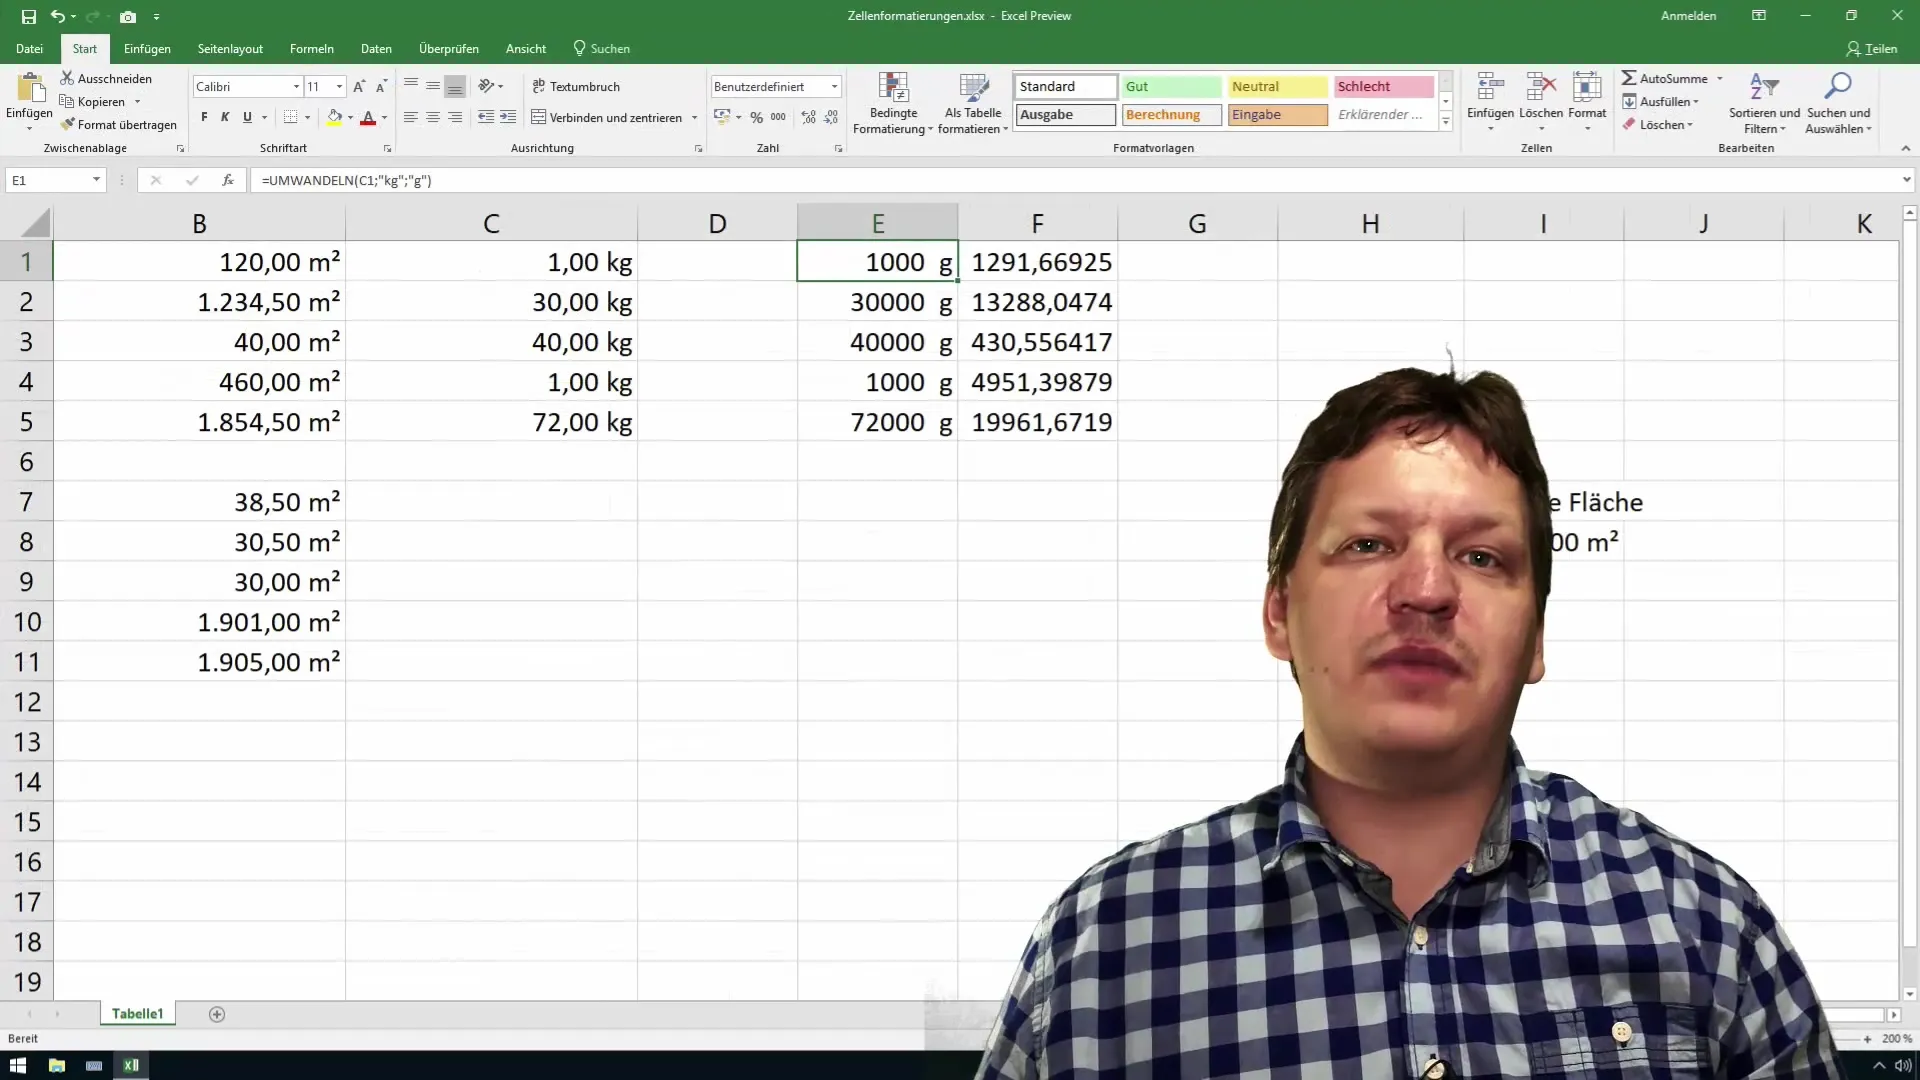The height and width of the screenshot is (1080, 1920).
Task: Expand the formula bar
Action: (1906, 180)
